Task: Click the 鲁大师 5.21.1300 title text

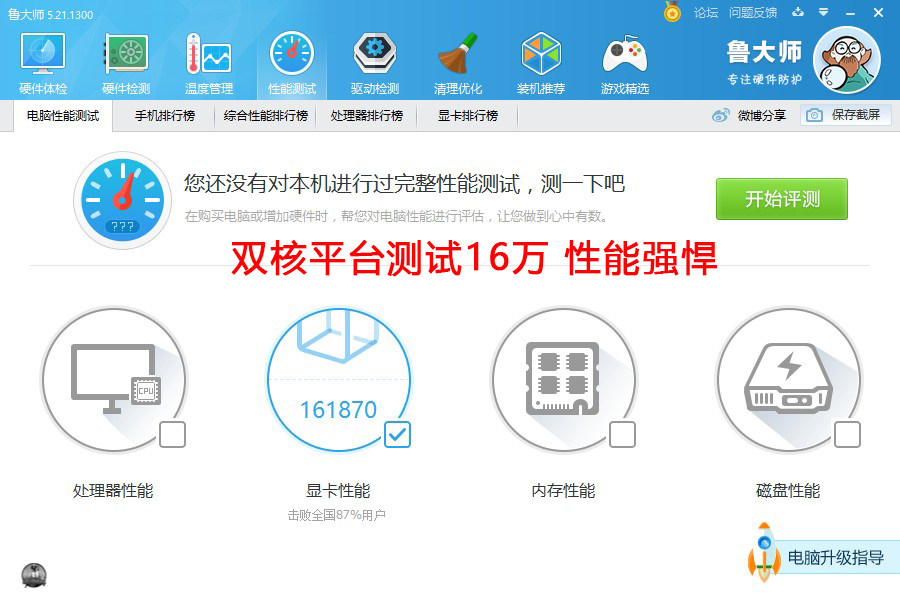Action: click(x=51, y=14)
